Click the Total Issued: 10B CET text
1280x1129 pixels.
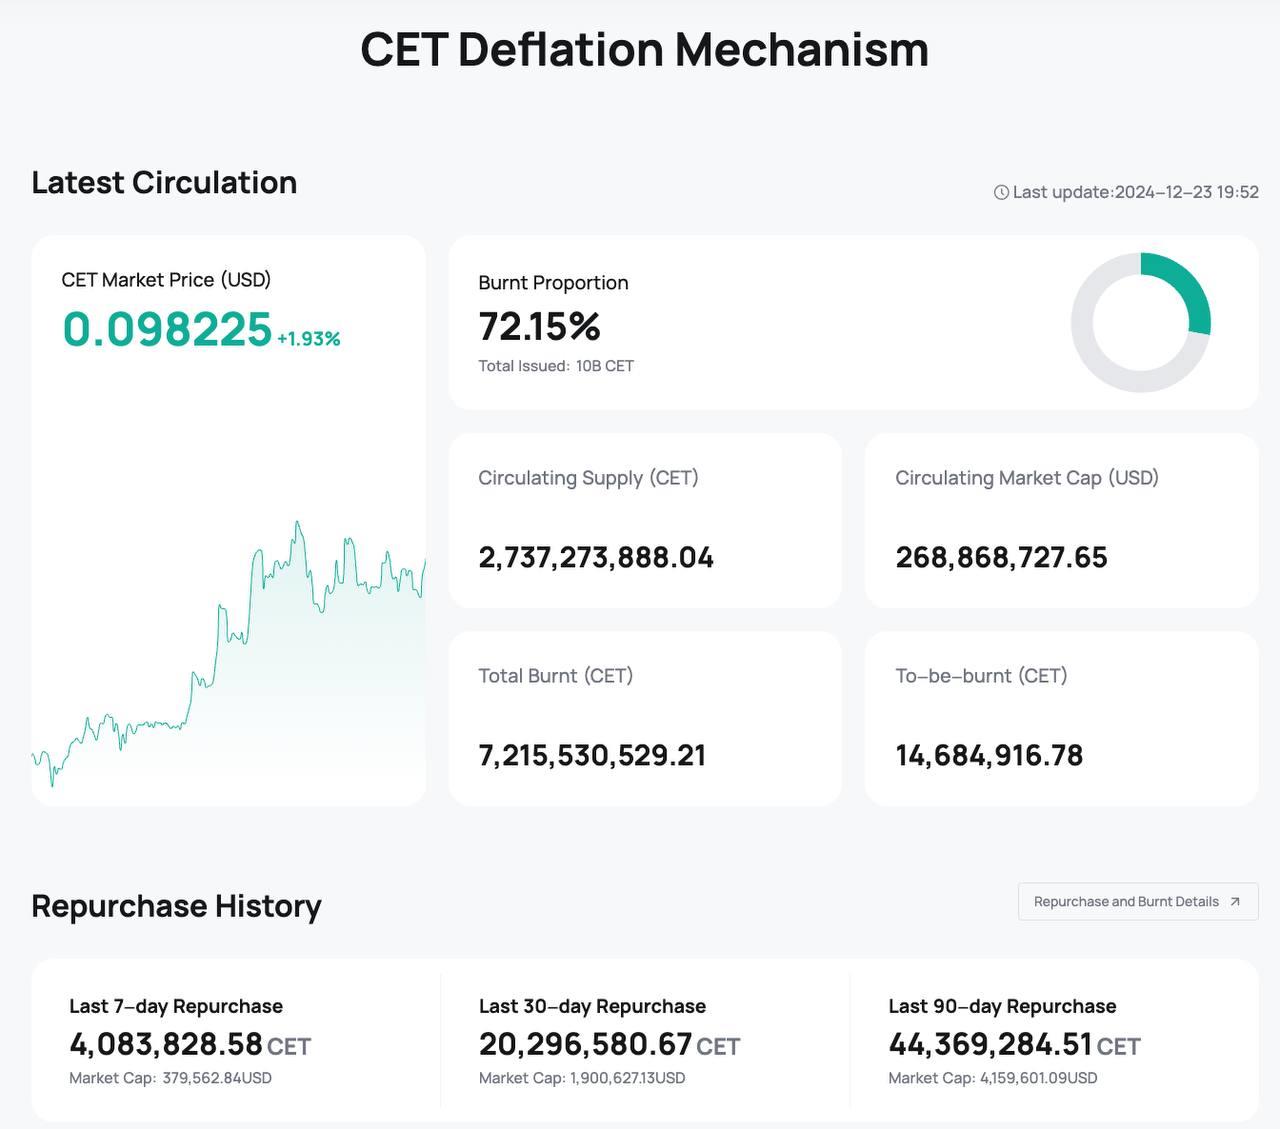tap(556, 366)
